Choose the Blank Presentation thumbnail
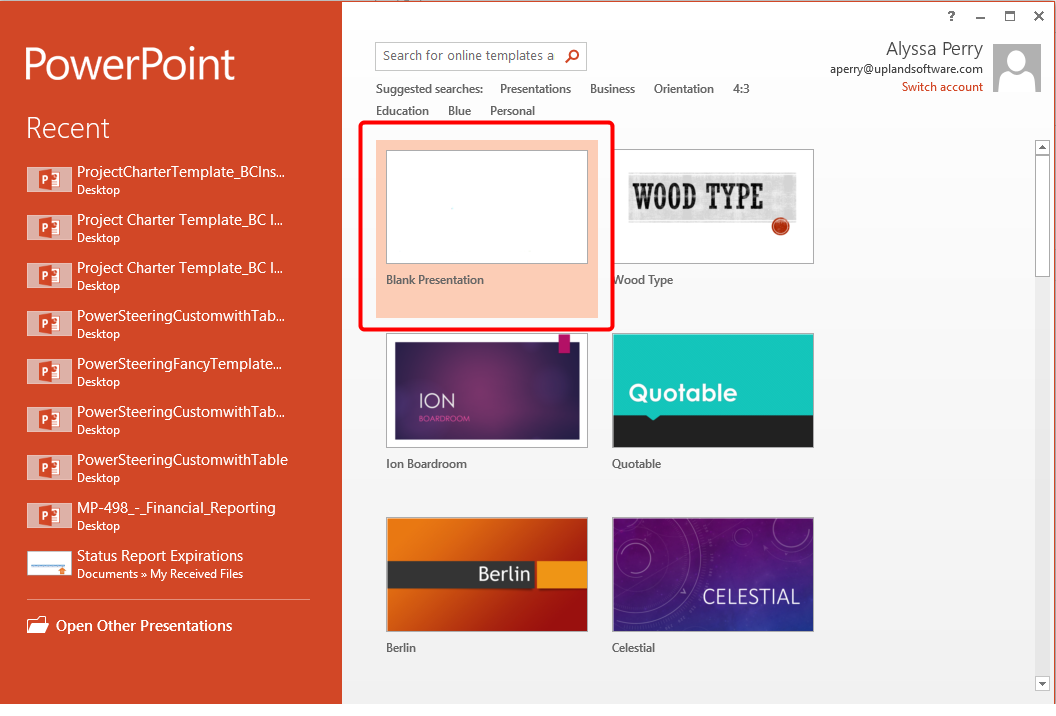The height and width of the screenshot is (716, 1056). (x=487, y=207)
